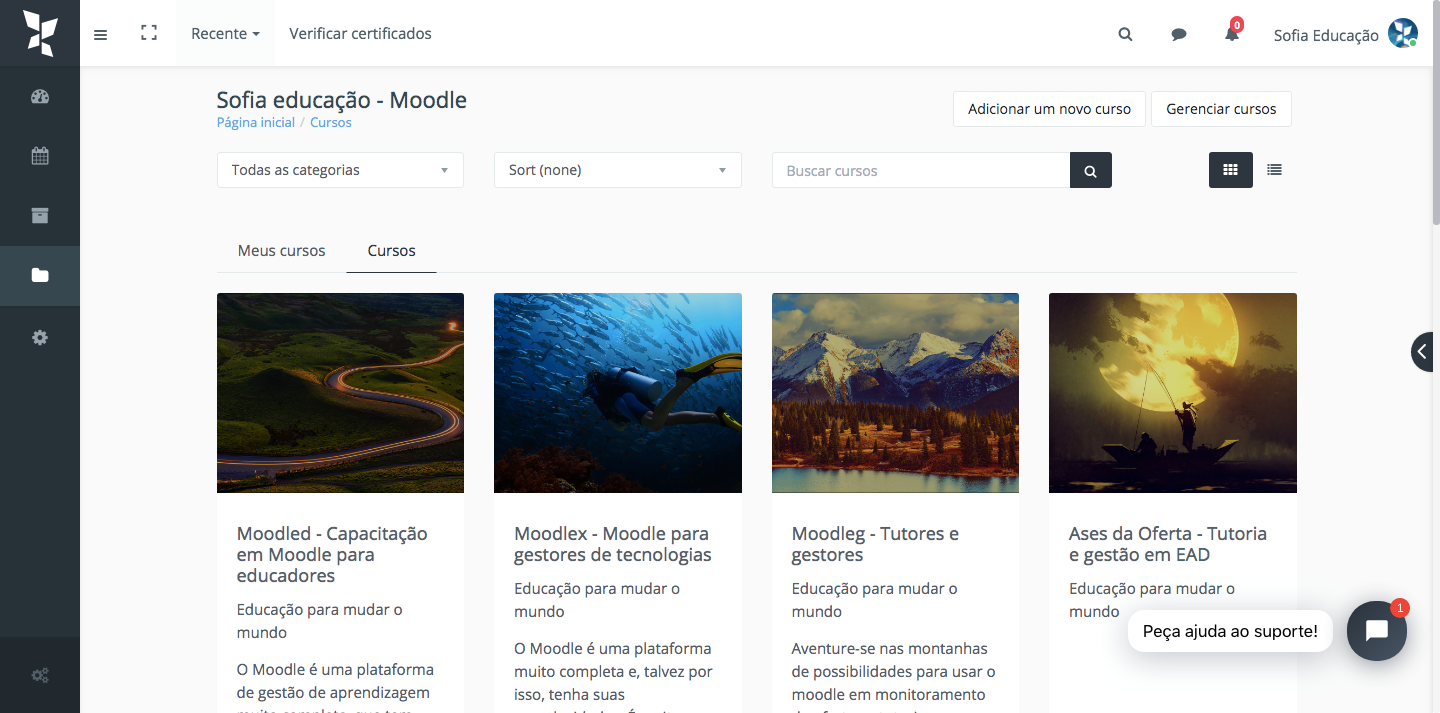This screenshot has height=713, width=1440.
Task: Open the messages speech bubble icon
Action: click(x=1179, y=34)
